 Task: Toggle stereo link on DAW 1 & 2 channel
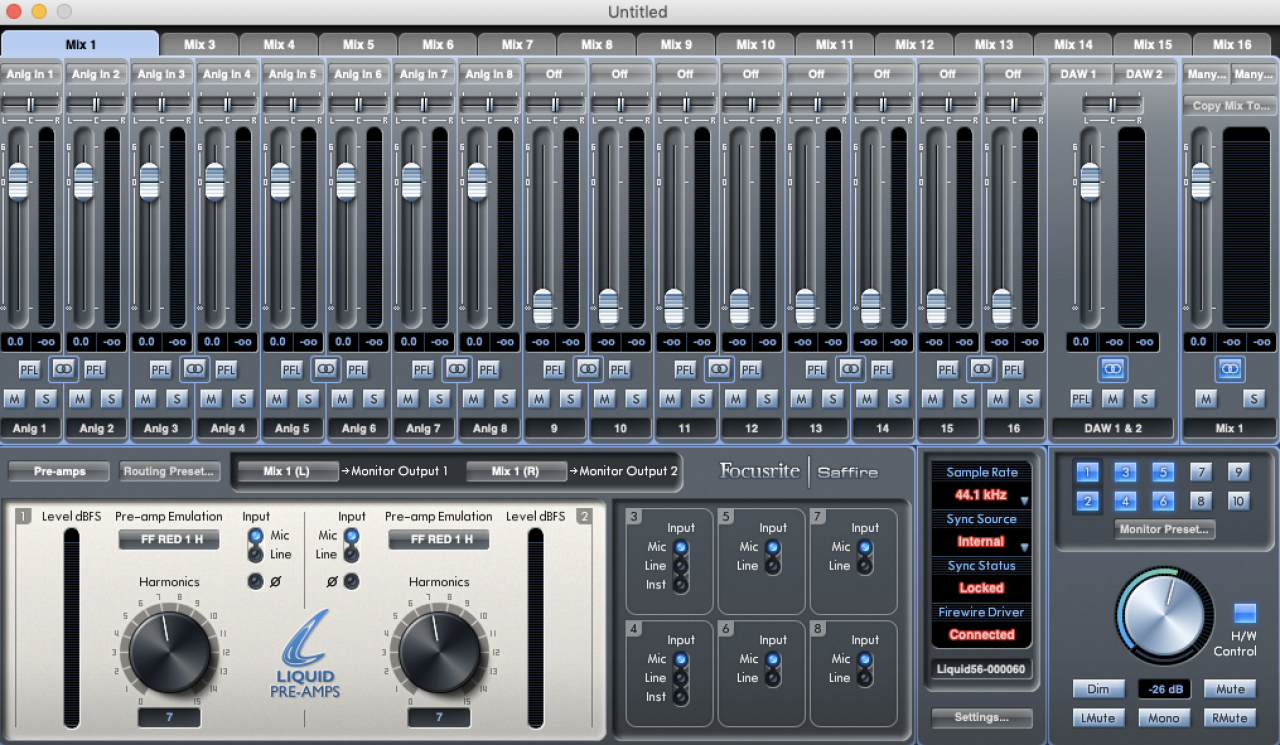pos(1112,369)
